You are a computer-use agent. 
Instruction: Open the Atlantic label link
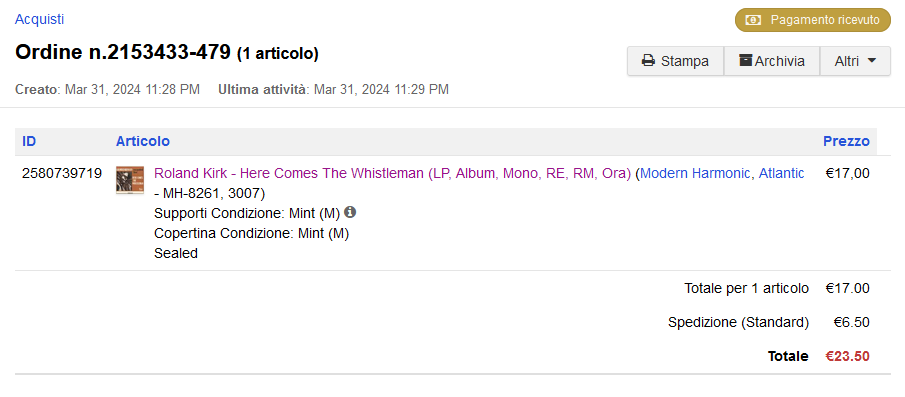point(781,173)
